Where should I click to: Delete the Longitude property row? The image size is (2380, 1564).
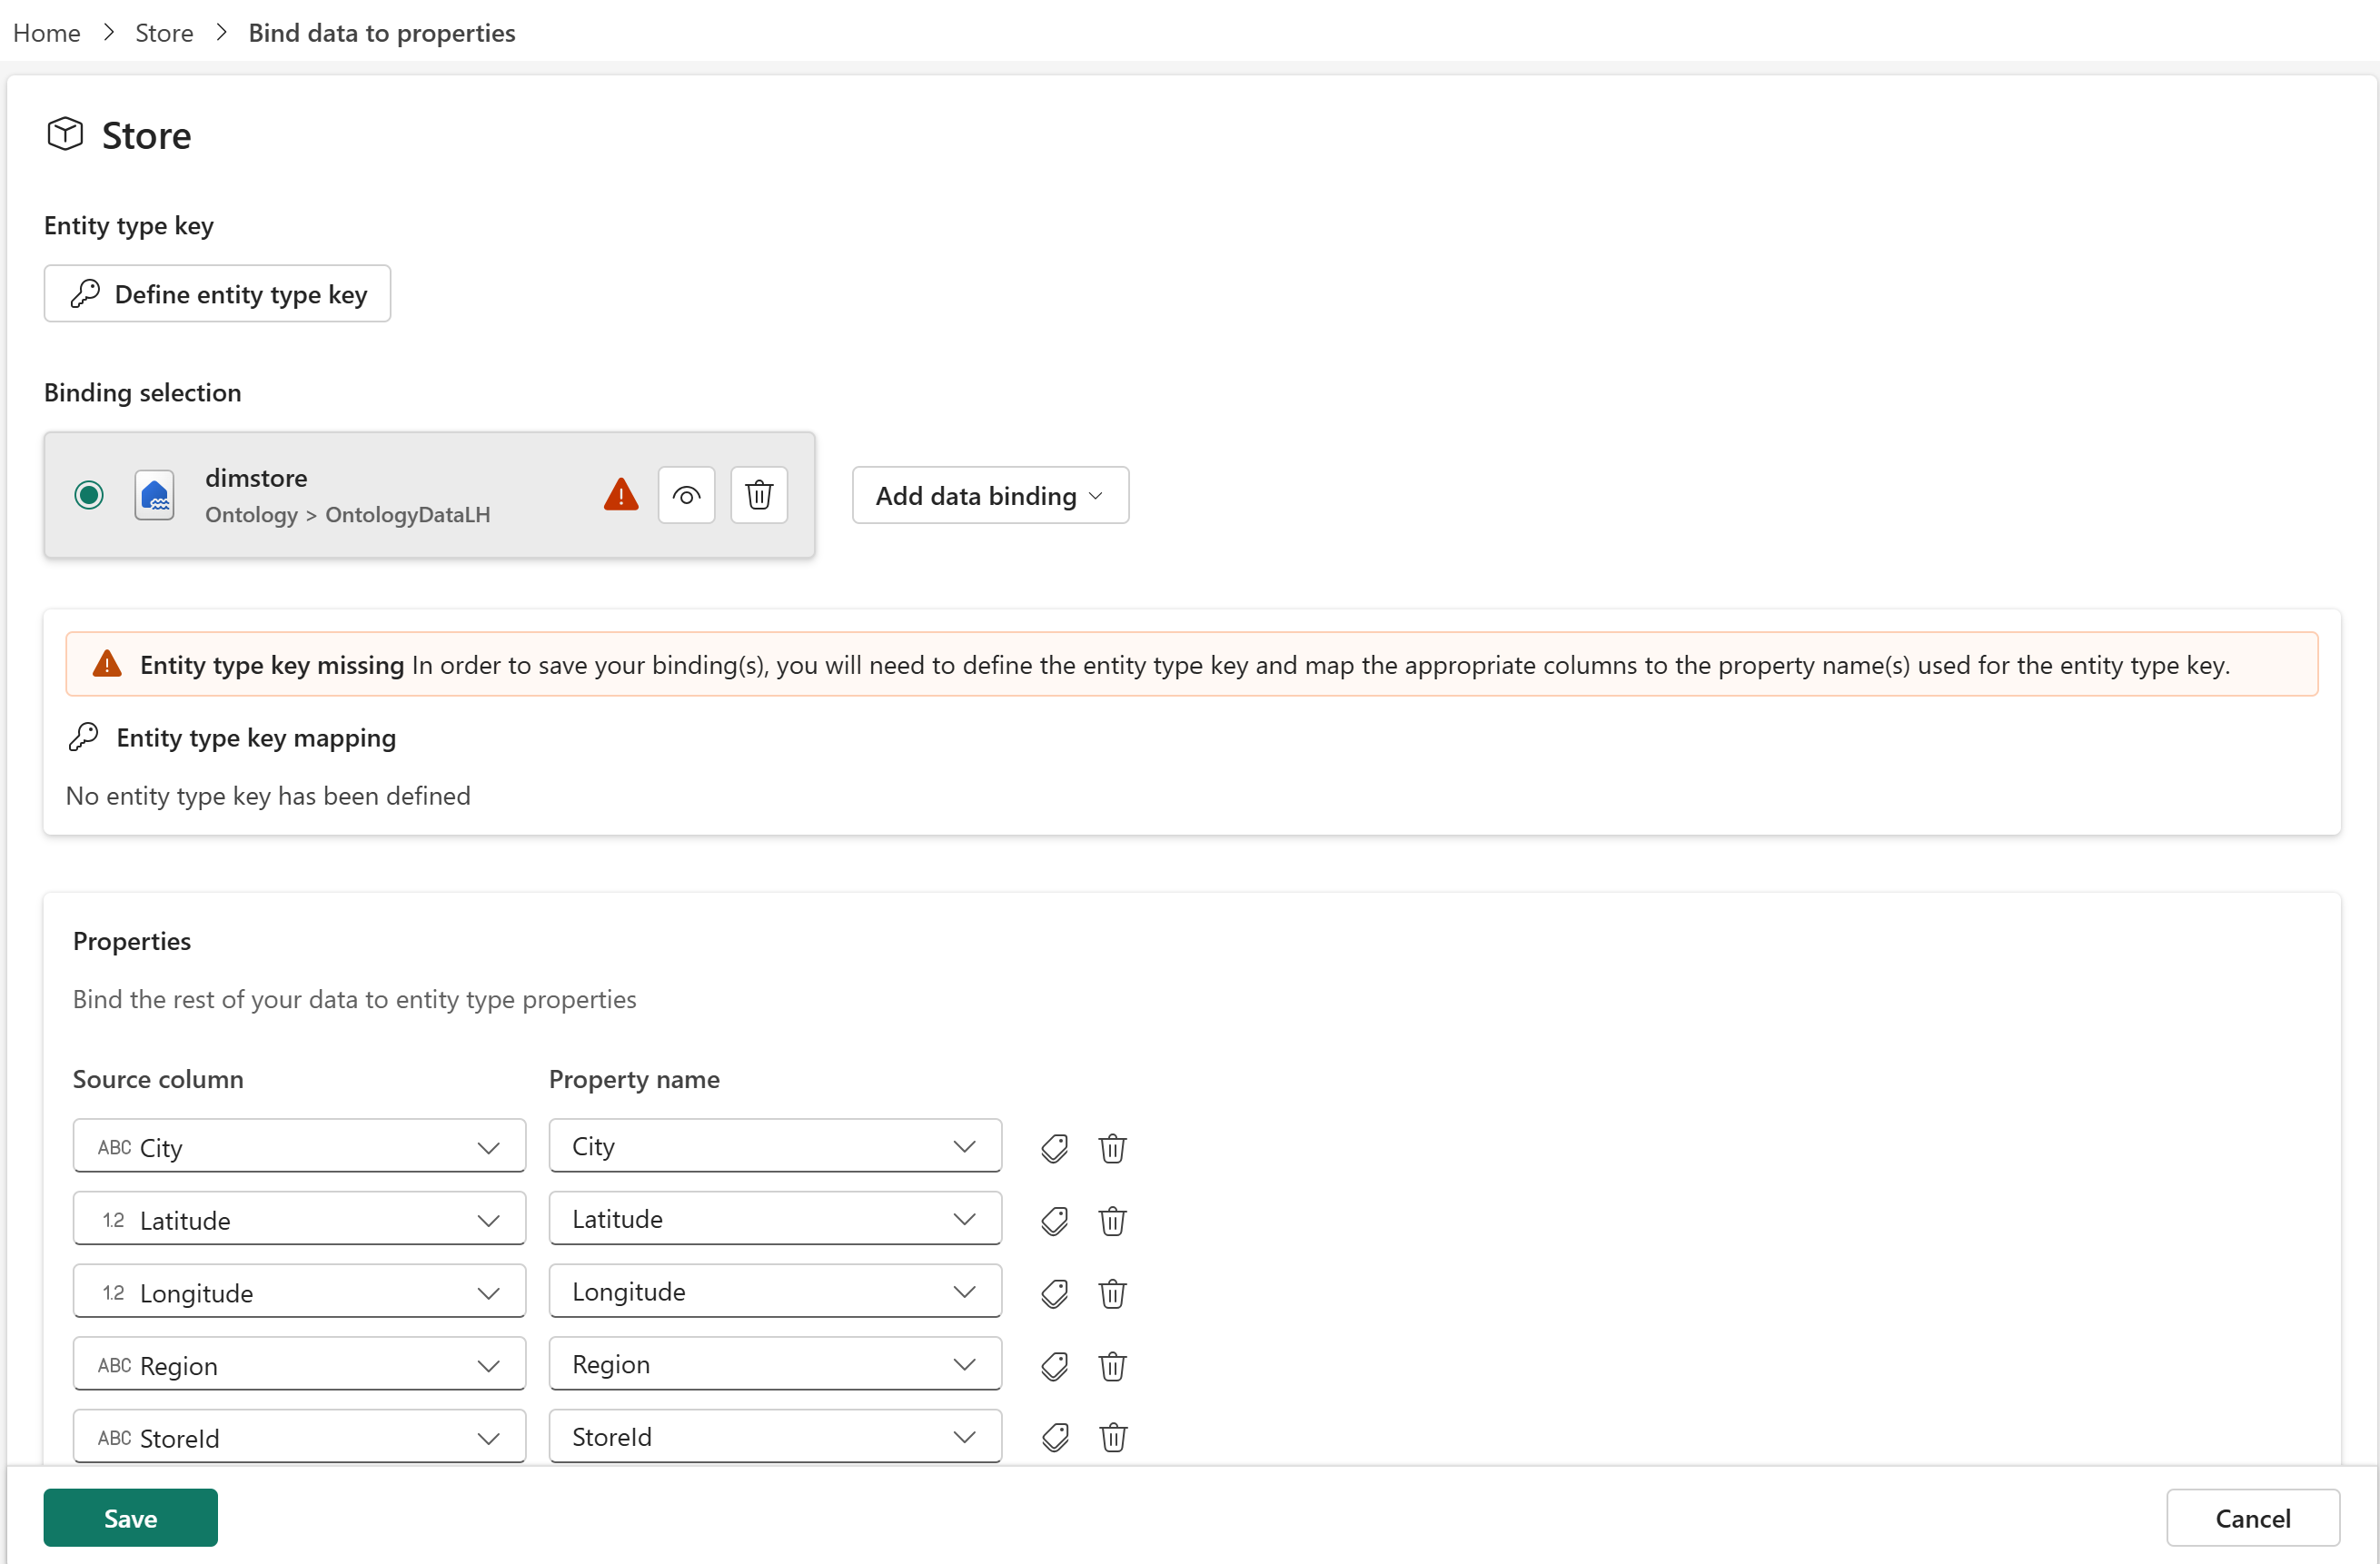click(x=1112, y=1293)
